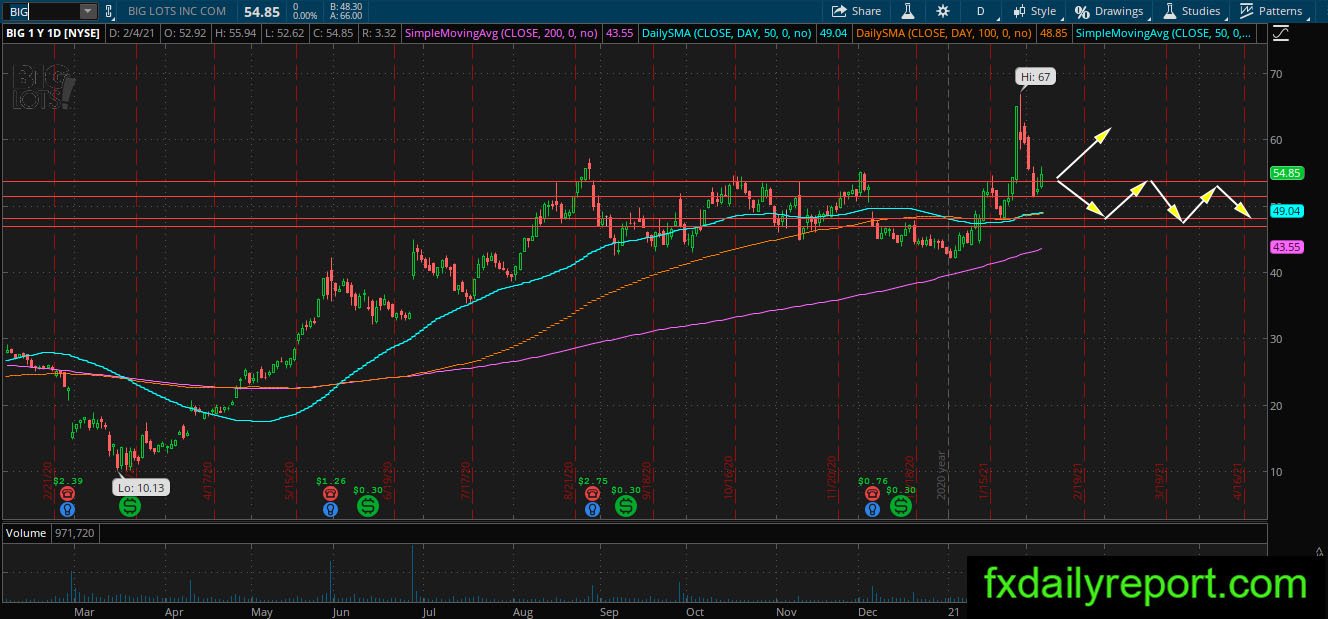Open the flask Edit Studies icon

908,11
